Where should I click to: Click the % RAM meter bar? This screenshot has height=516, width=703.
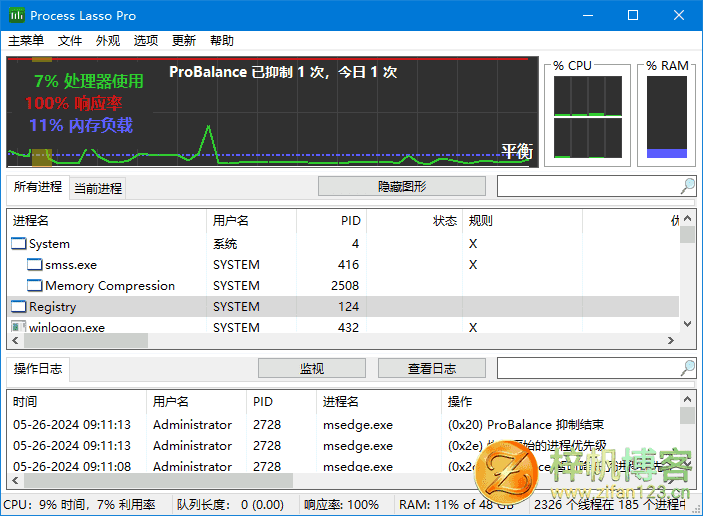pyautogui.click(x=667, y=117)
